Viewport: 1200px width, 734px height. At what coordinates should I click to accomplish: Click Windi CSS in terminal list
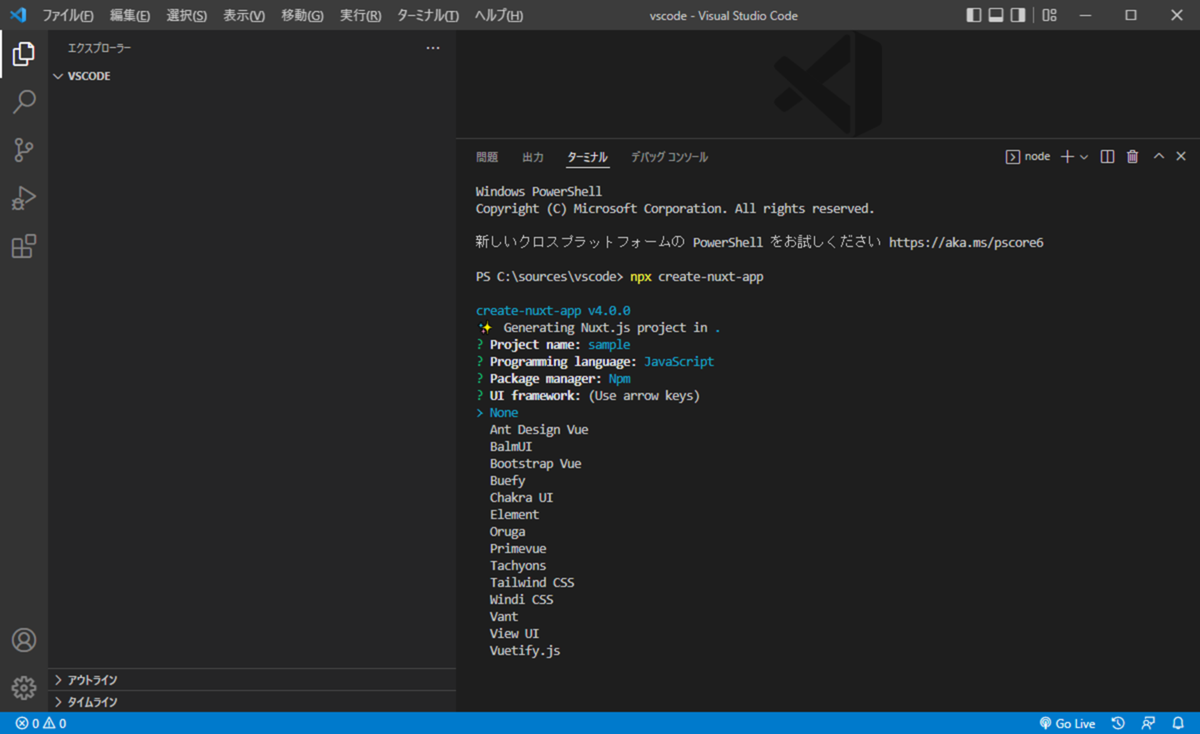(x=521, y=599)
